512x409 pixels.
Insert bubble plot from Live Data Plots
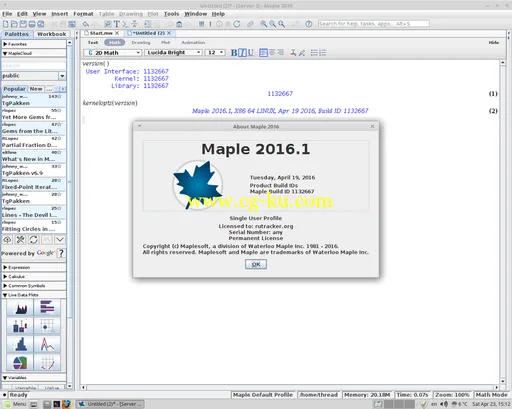(x=47, y=326)
